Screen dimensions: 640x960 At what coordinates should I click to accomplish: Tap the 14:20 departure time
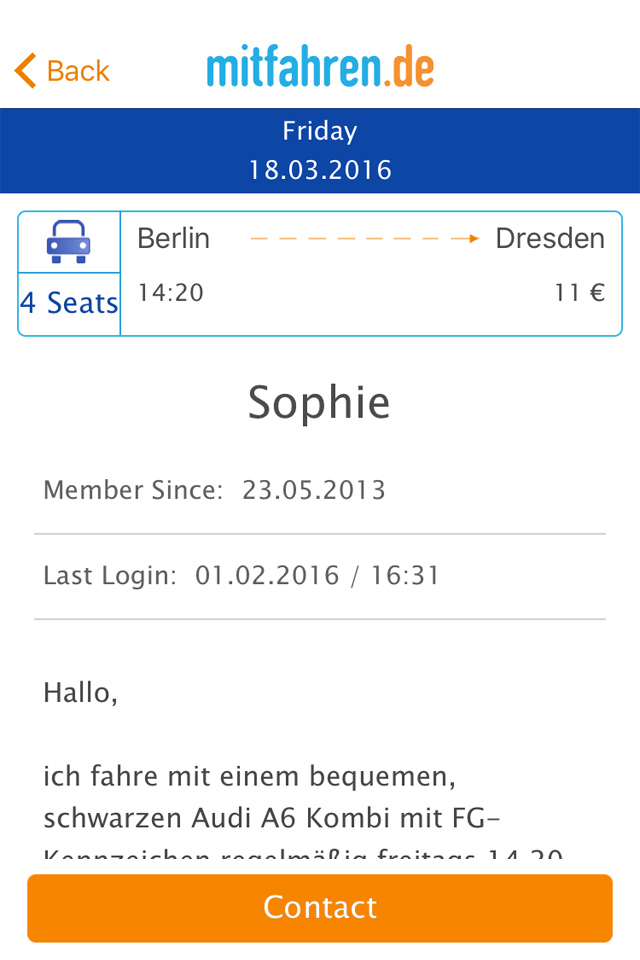click(171, 292)
